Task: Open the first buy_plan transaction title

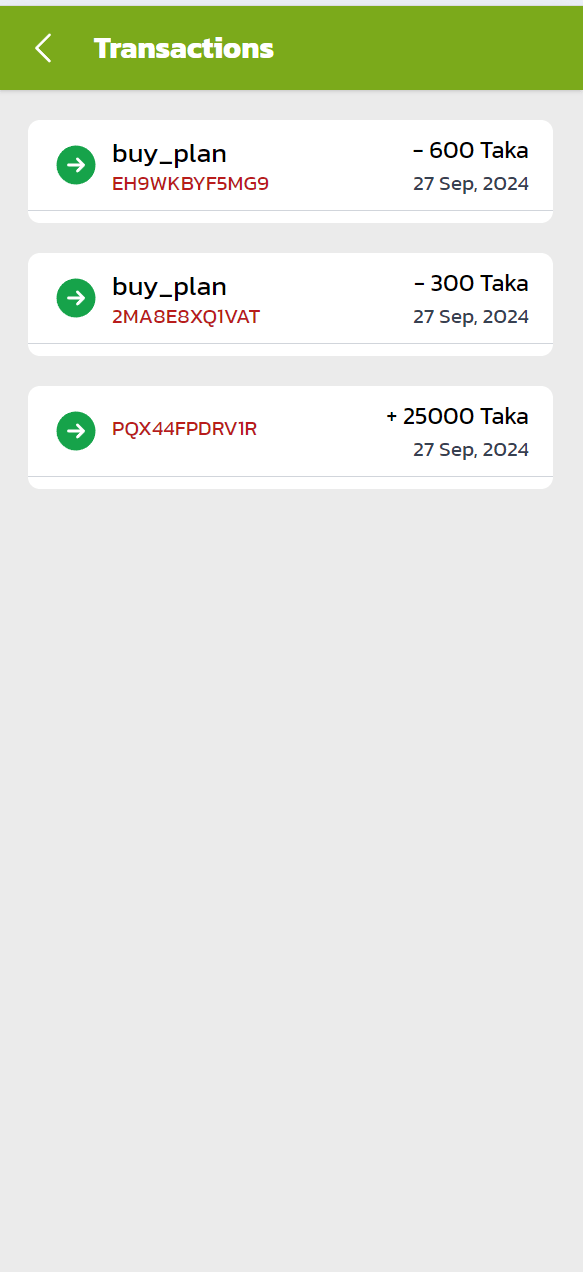Action: click(169, 154)
